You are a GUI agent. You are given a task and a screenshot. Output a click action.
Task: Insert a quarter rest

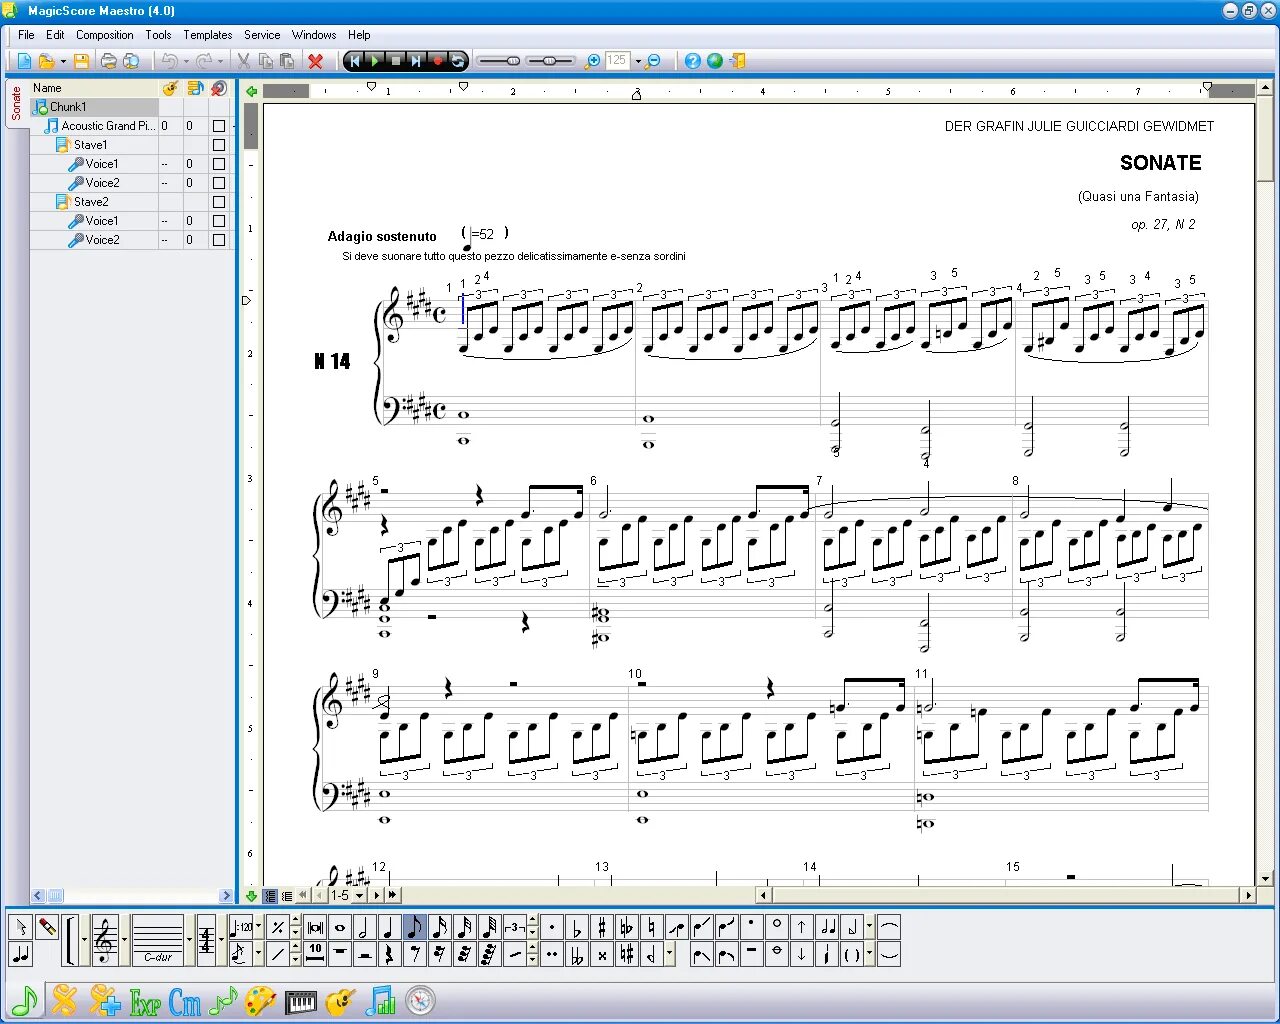(389, 954)
